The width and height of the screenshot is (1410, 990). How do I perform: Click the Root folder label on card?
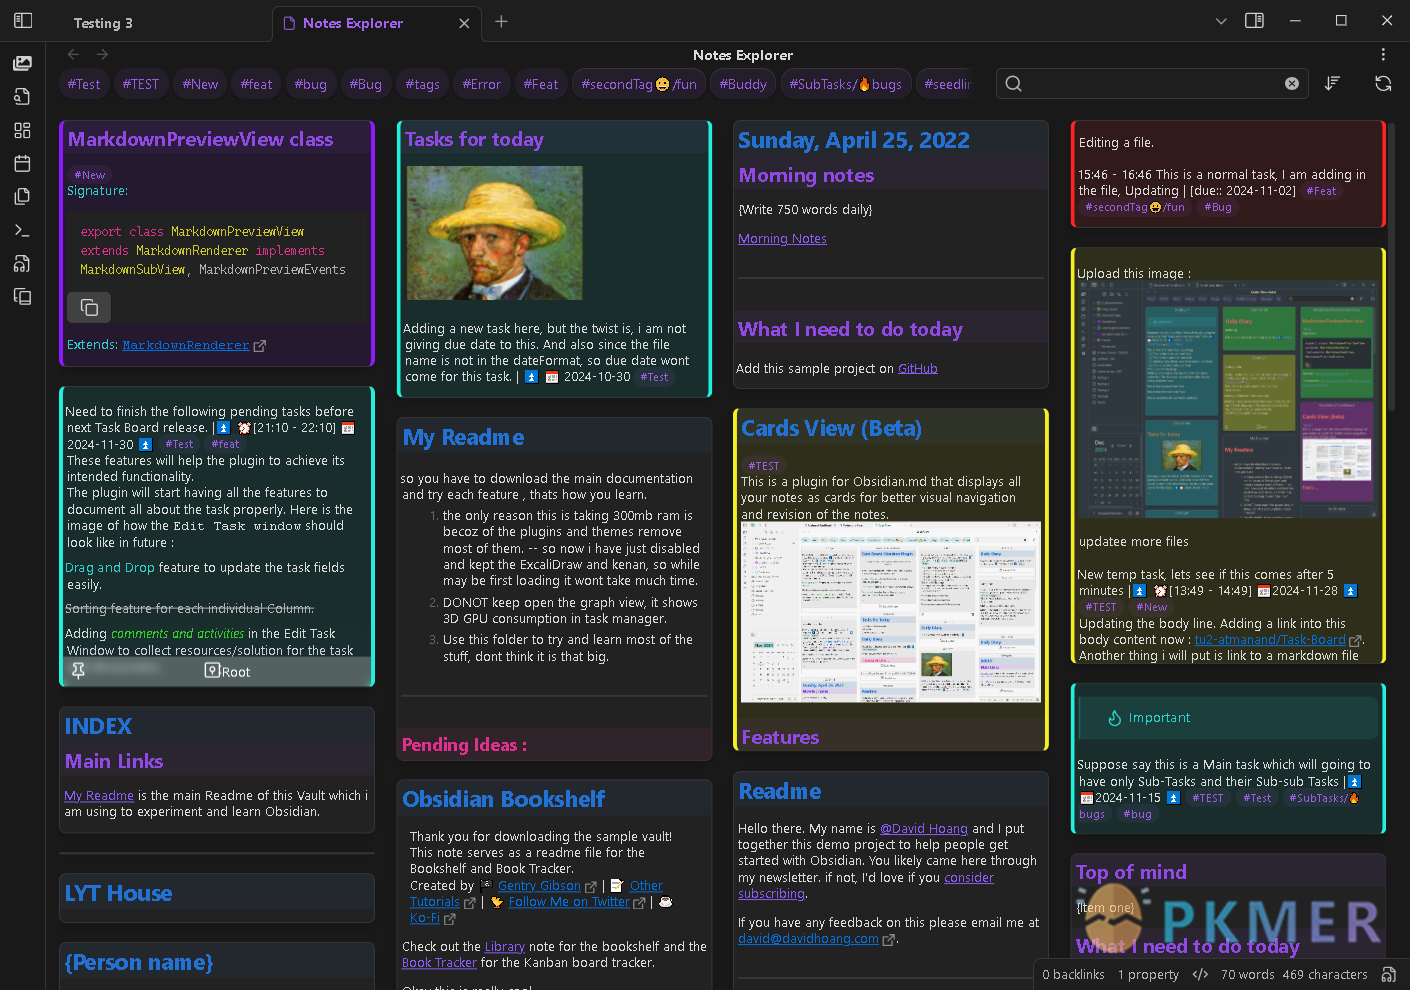[x=228, y=671]
